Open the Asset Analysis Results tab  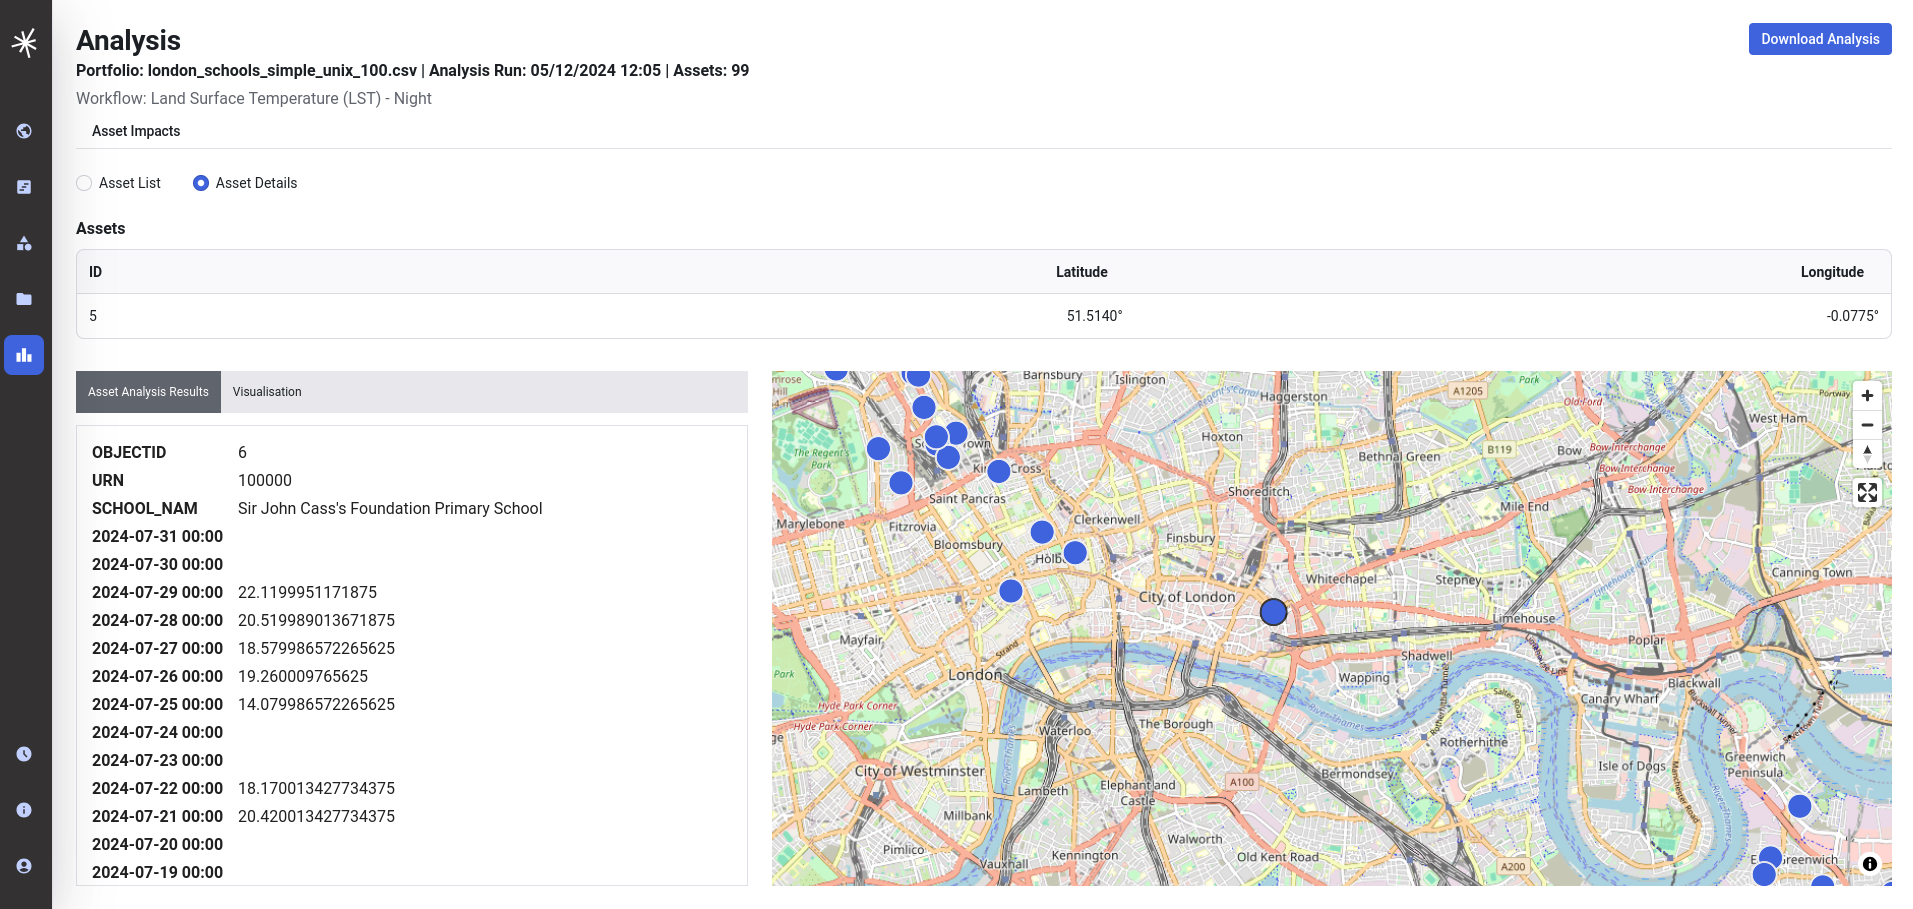(x=148, y=392)
